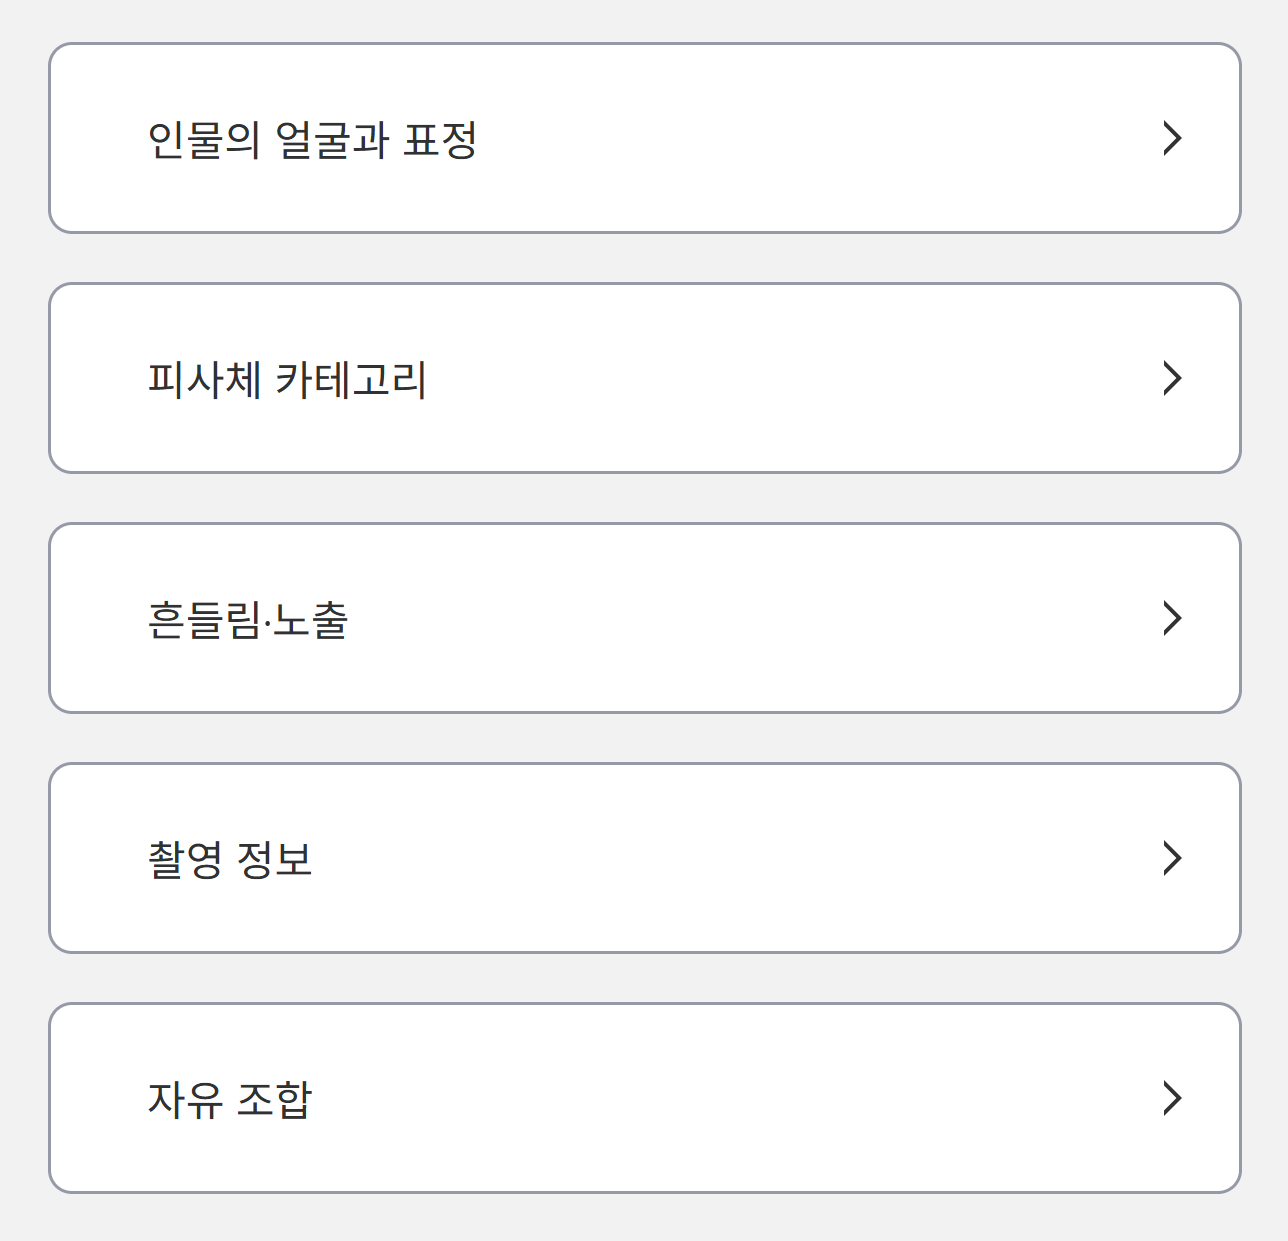The height and width of the screenshot is (1241, 1288).
Task: Open the 자유 조합 menu item
Action: (644, 1098)
